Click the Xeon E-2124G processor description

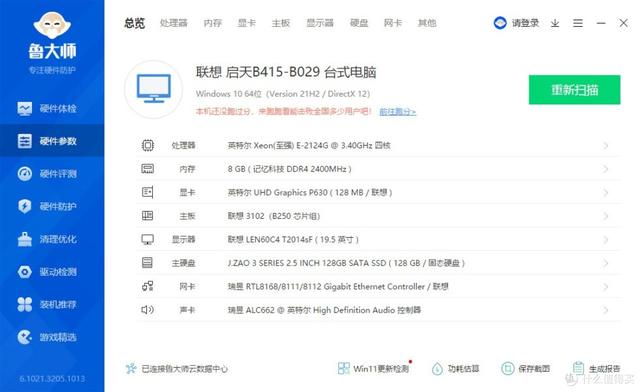pyautogui.click(x=309, y=145)
